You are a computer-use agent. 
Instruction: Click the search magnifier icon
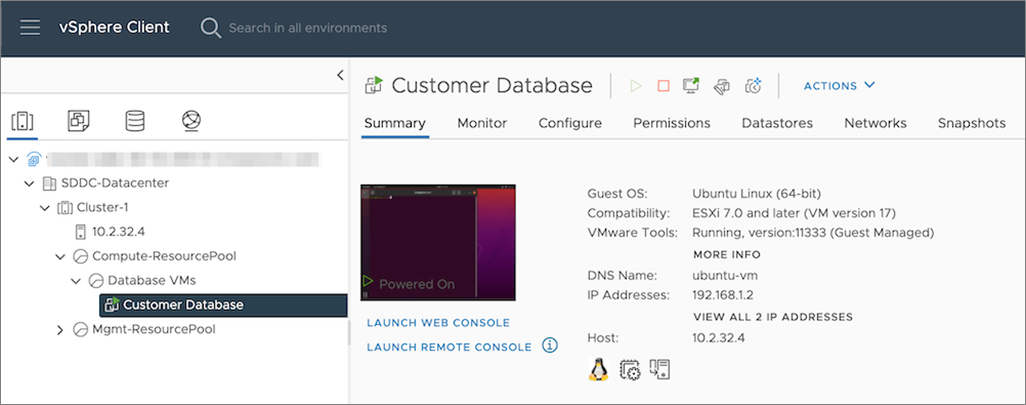pyautogui.click(x=211, y=28)
